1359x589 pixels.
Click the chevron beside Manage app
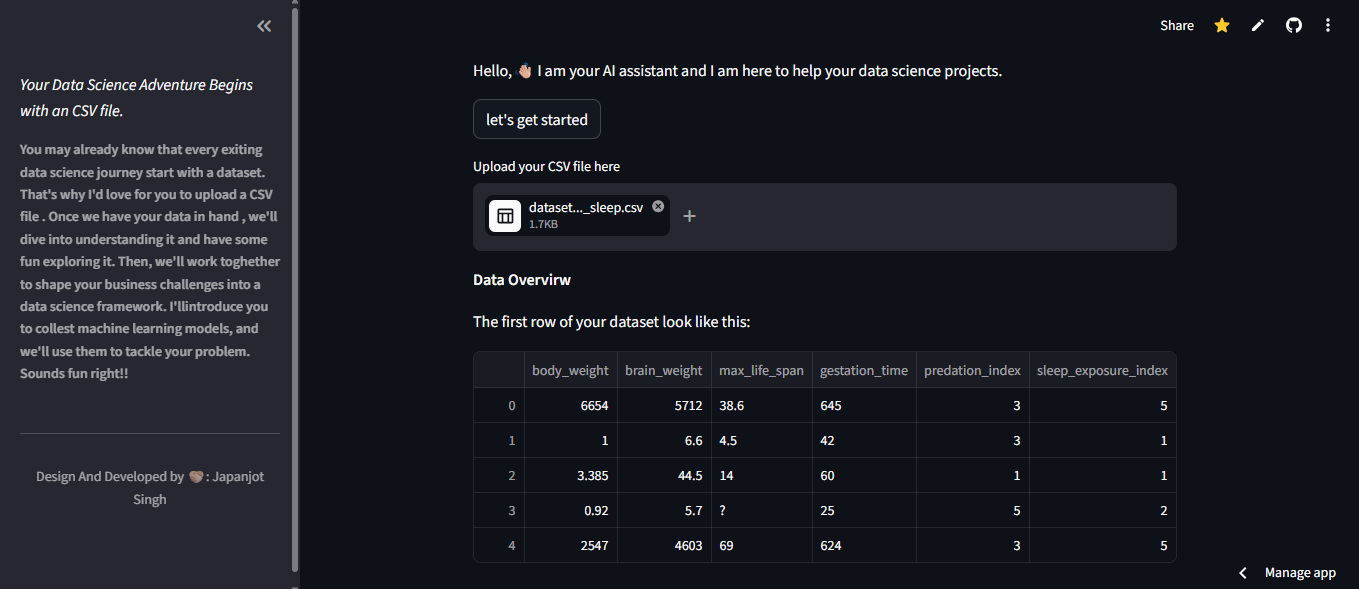(1243, 573)
